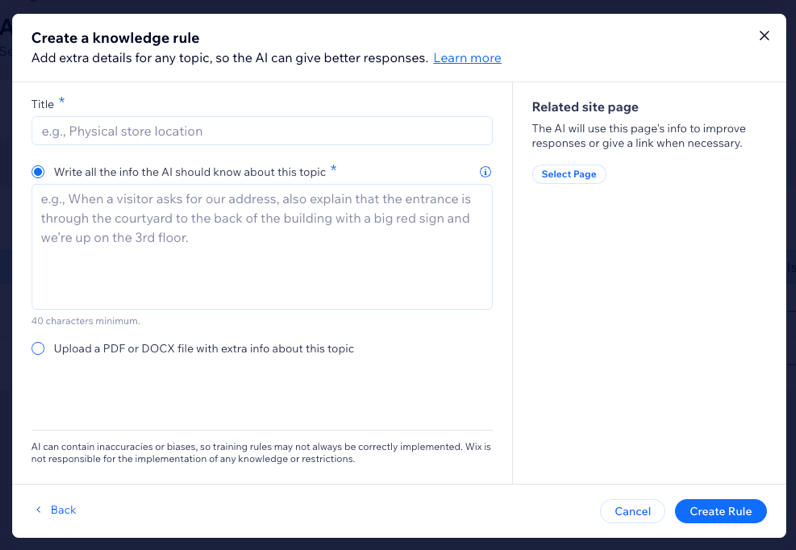Focus the topic info text area
The height and width of the screenshot is (550, 796).
(x=262, y=247)
